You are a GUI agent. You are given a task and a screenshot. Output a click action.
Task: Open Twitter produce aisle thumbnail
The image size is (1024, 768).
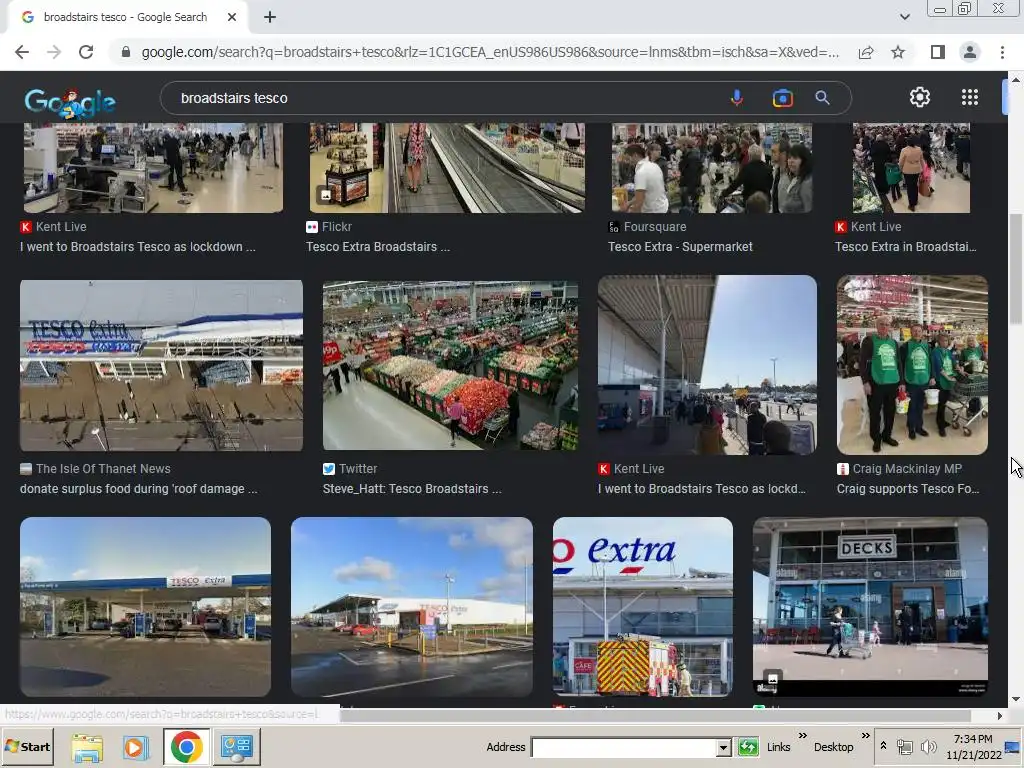pos(450,365)
